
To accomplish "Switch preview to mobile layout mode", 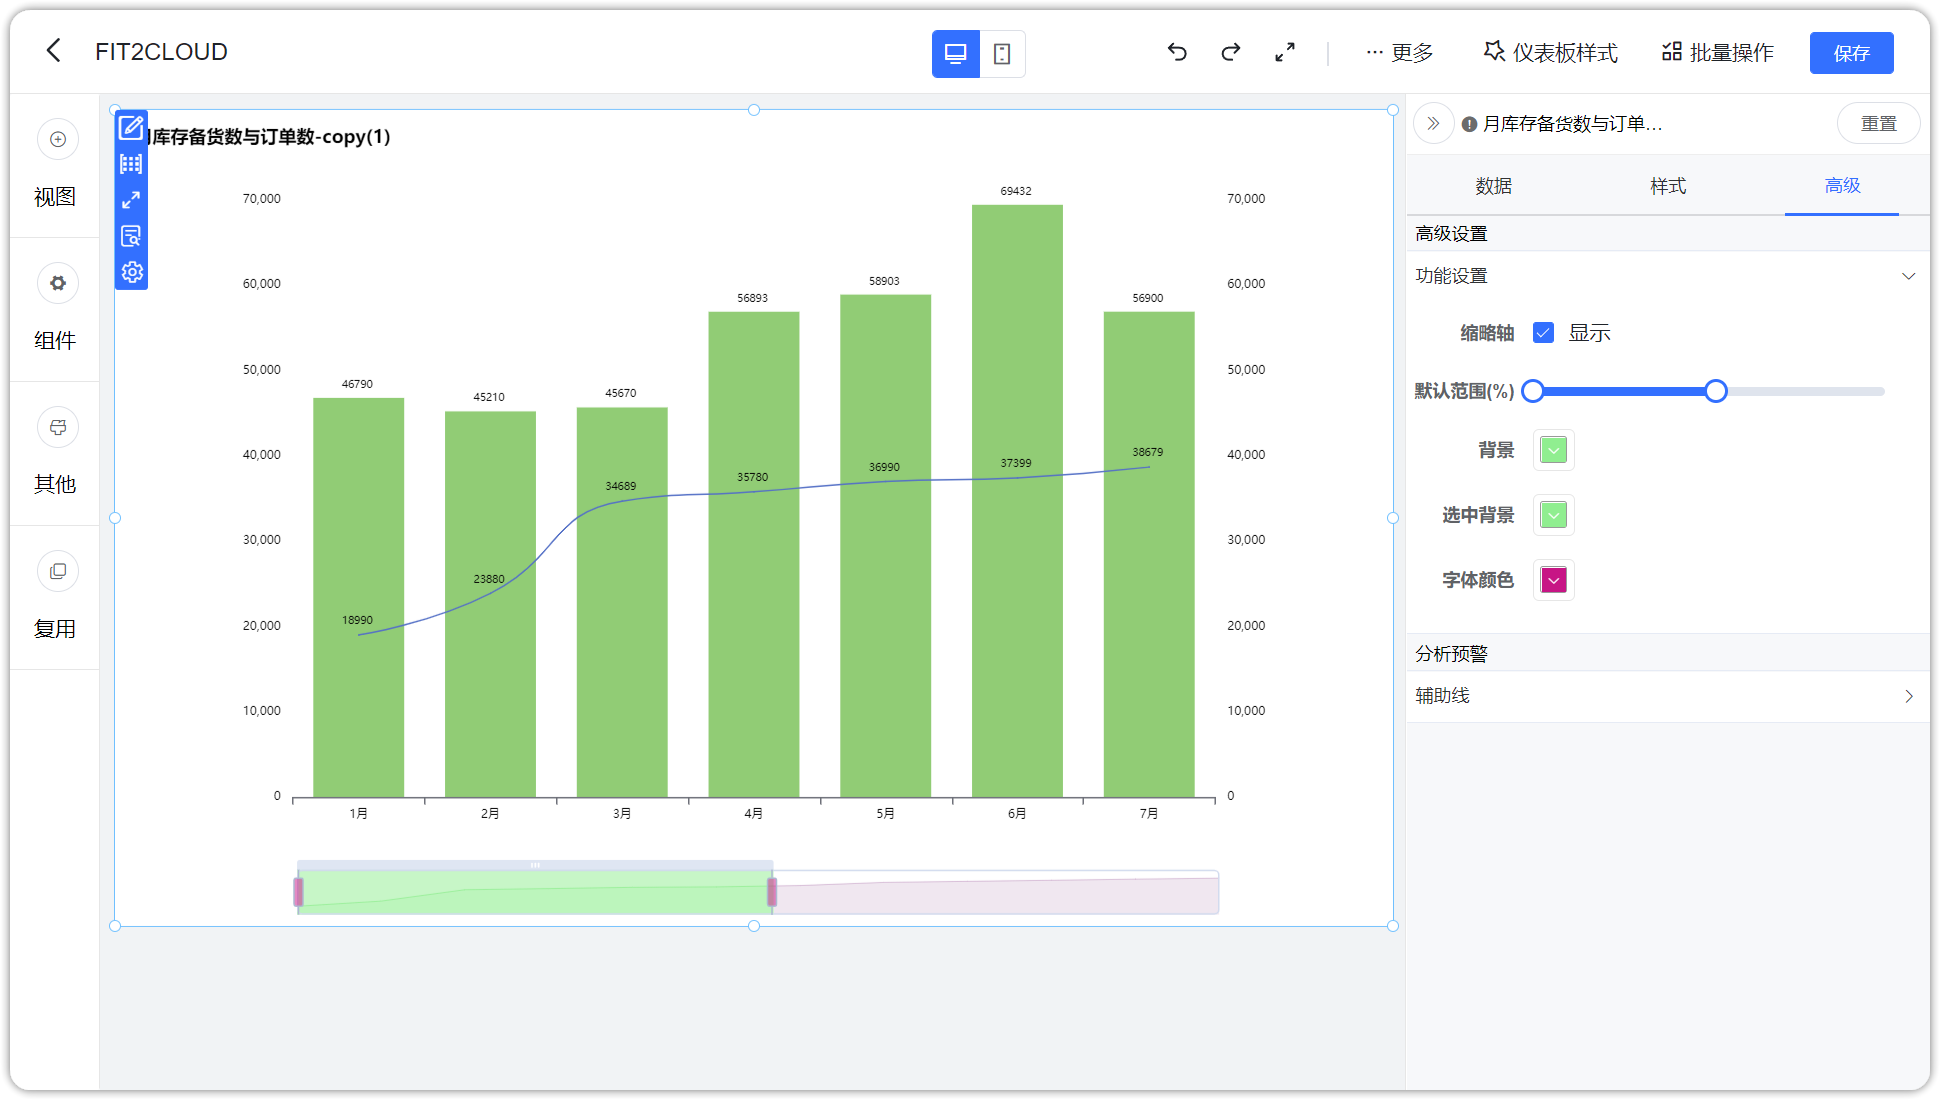I will pos(1001,54).
